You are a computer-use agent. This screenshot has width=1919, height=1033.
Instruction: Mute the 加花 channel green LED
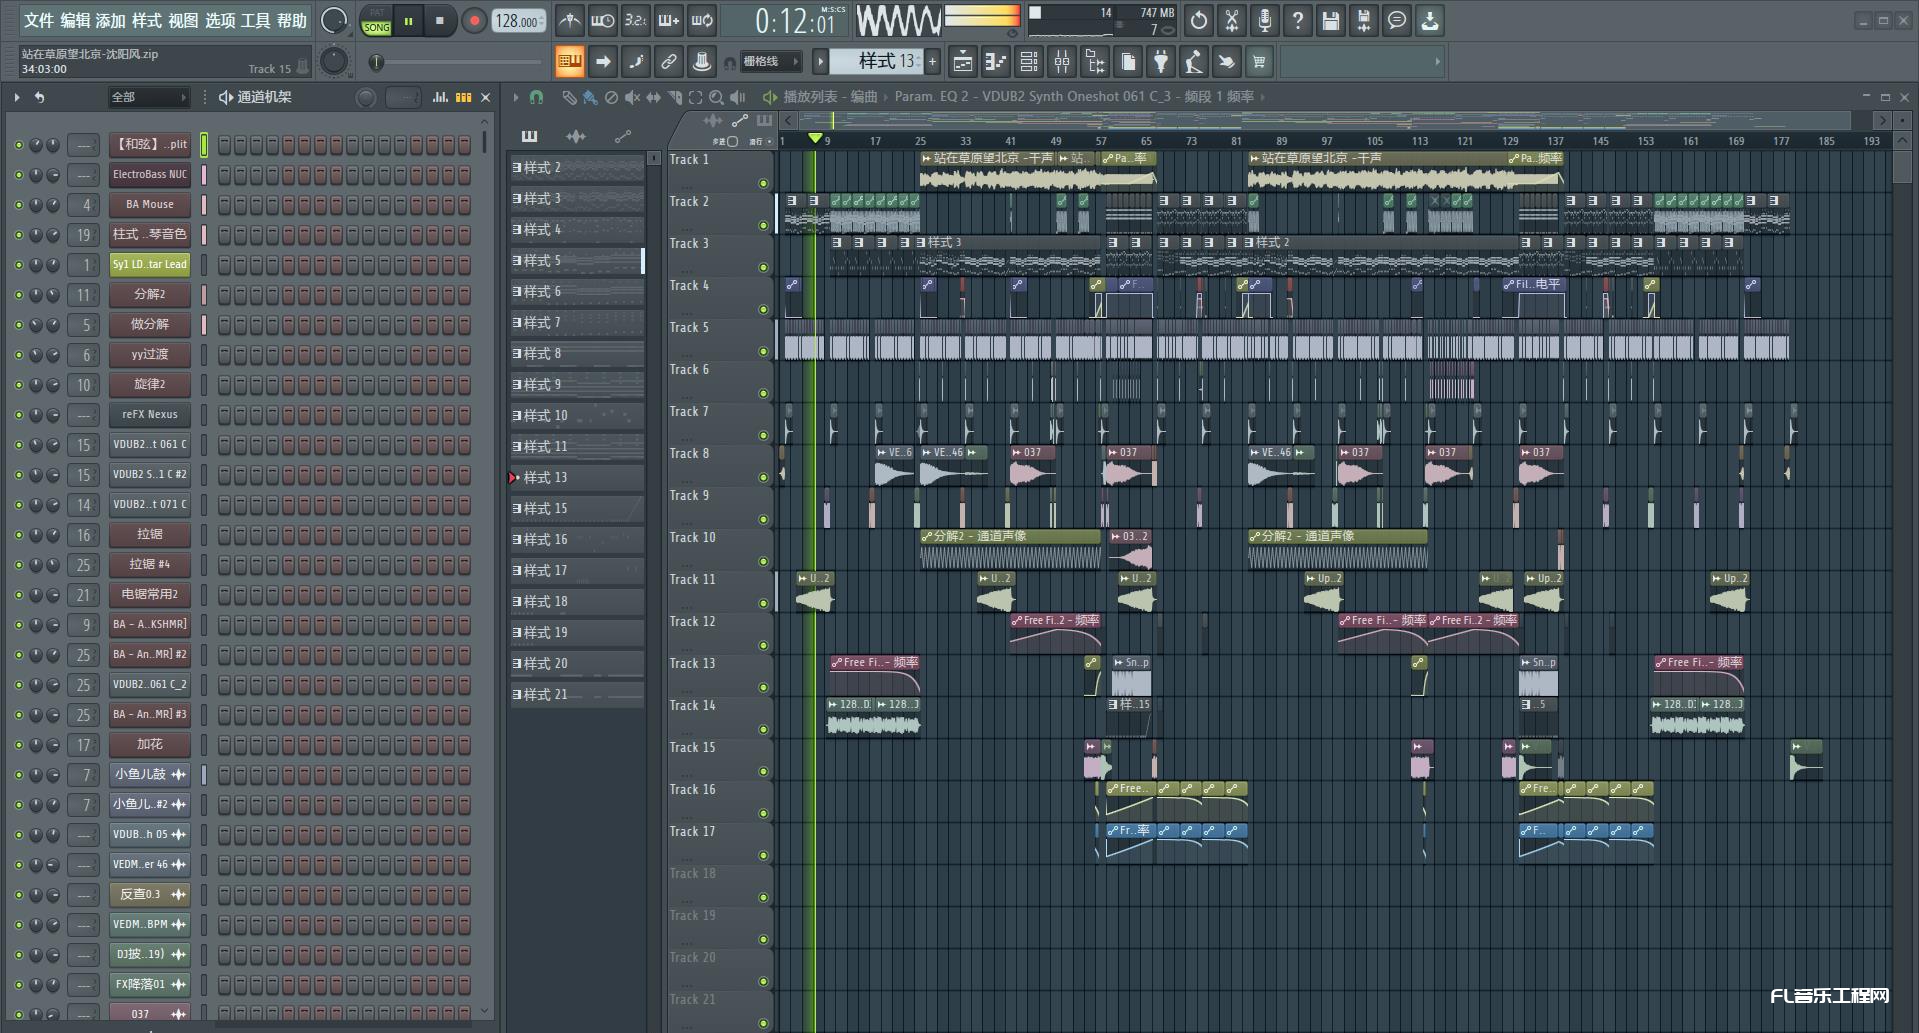[x=18, y=745]
